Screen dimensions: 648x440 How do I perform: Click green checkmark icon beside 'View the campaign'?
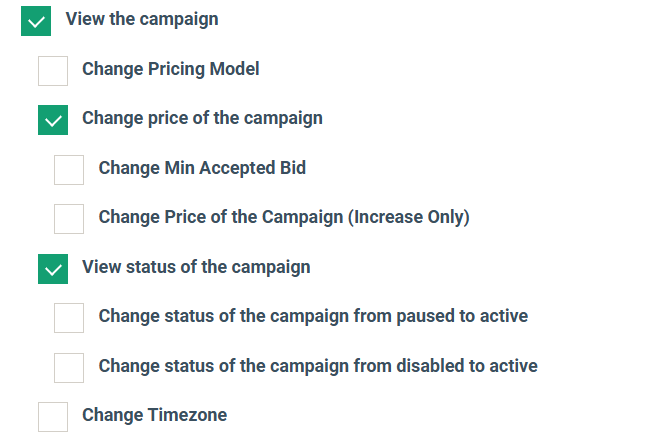[36, 21]
